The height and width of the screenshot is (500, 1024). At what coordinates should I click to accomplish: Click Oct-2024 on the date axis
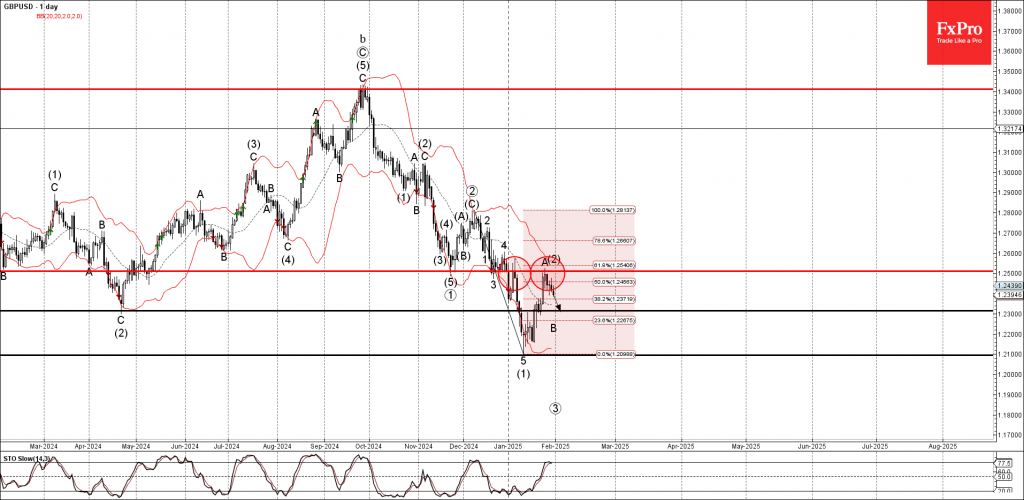[x=369, y=444]
